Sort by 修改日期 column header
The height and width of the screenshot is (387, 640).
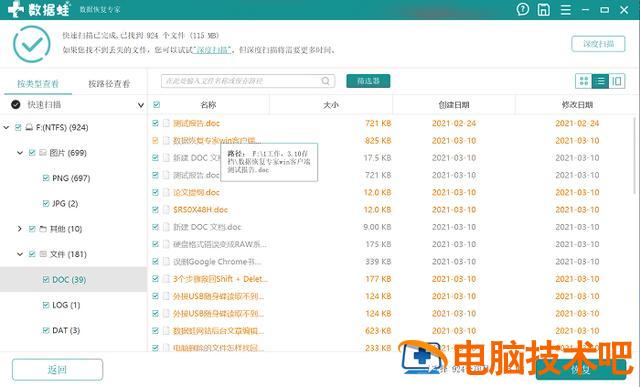[x=577, y=105]
